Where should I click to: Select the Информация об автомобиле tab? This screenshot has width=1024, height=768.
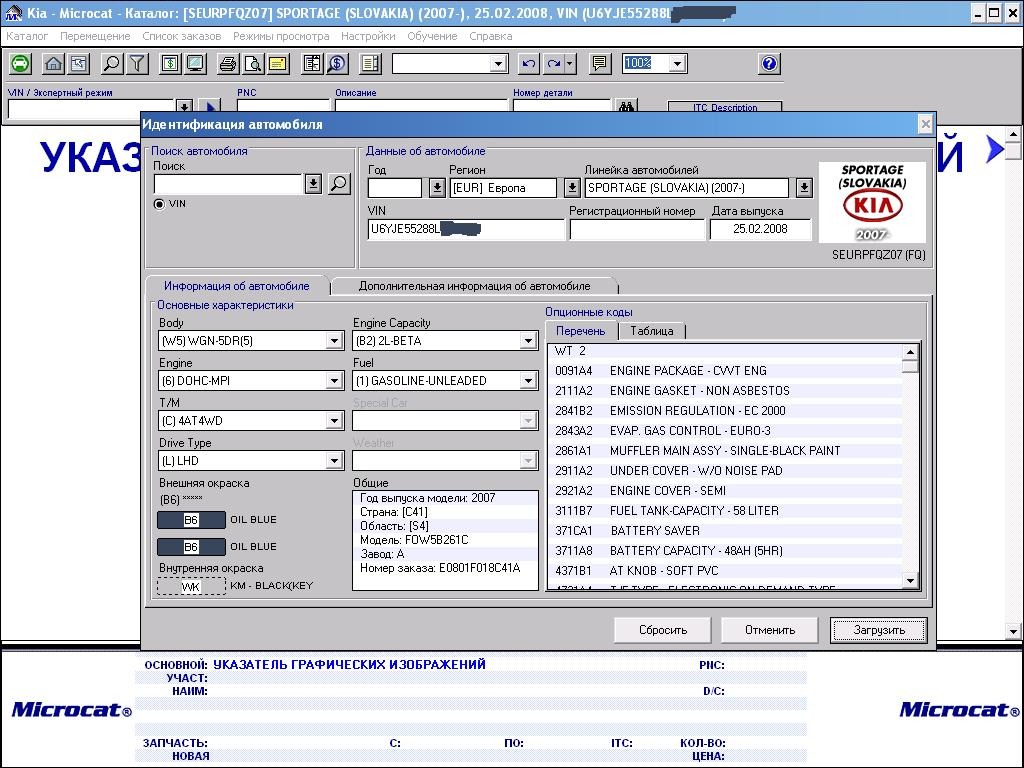[236, 286]
